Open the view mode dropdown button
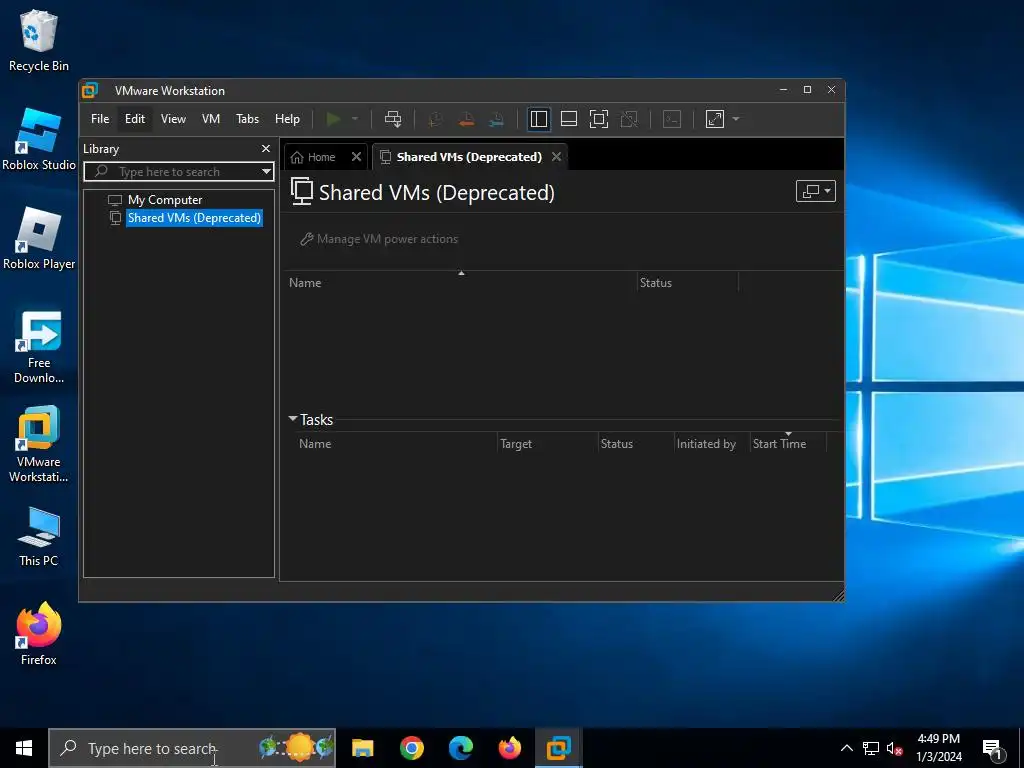The height and width of the screenshot is (768, 1024). tap(816, 191)
